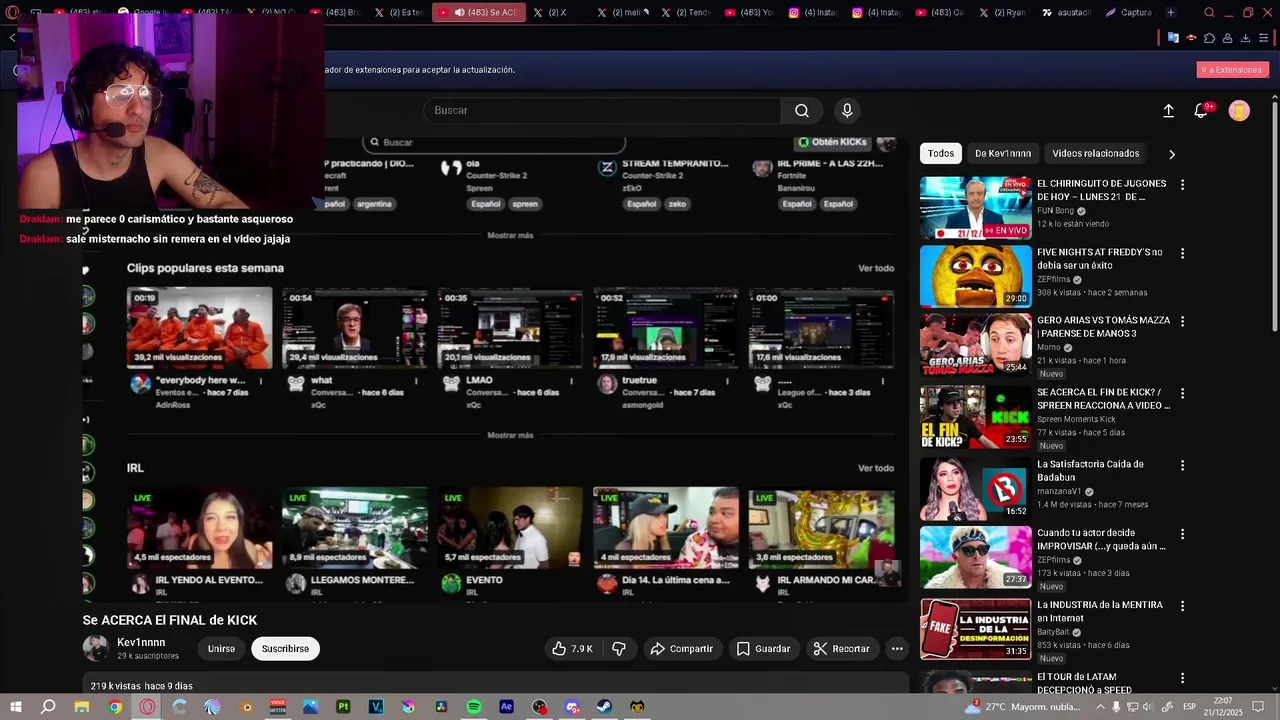
Task: Open Opera downloads icon in toolbar
Action: (x=1245, y=38)
